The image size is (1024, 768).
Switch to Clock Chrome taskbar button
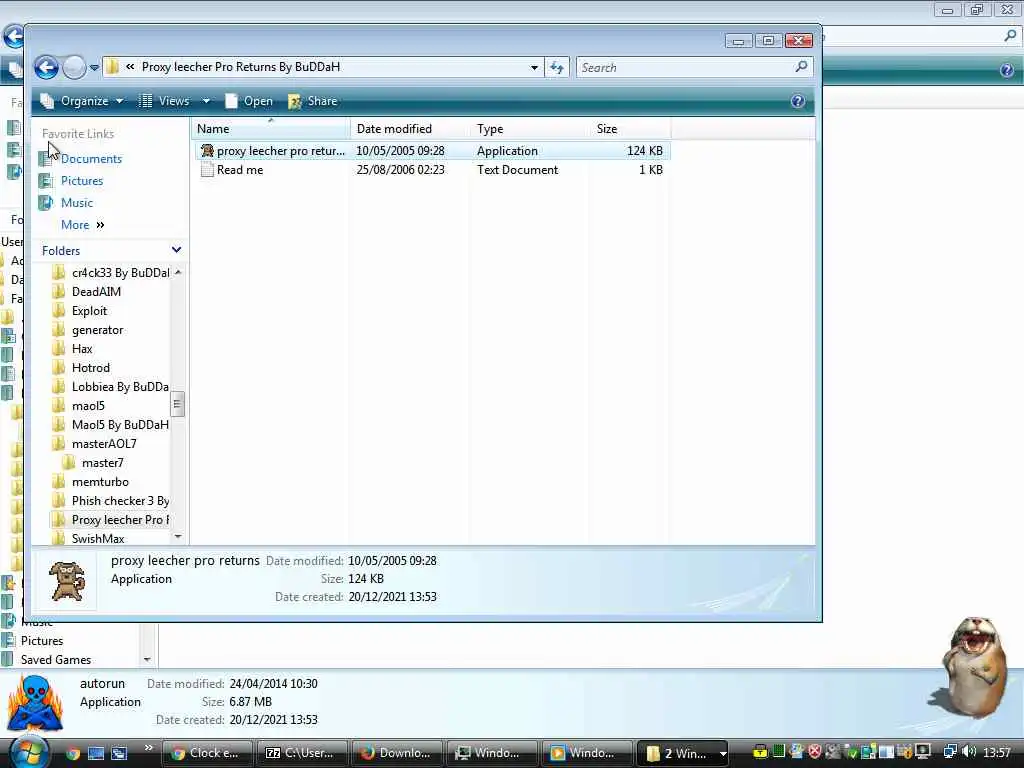[206, 753]
